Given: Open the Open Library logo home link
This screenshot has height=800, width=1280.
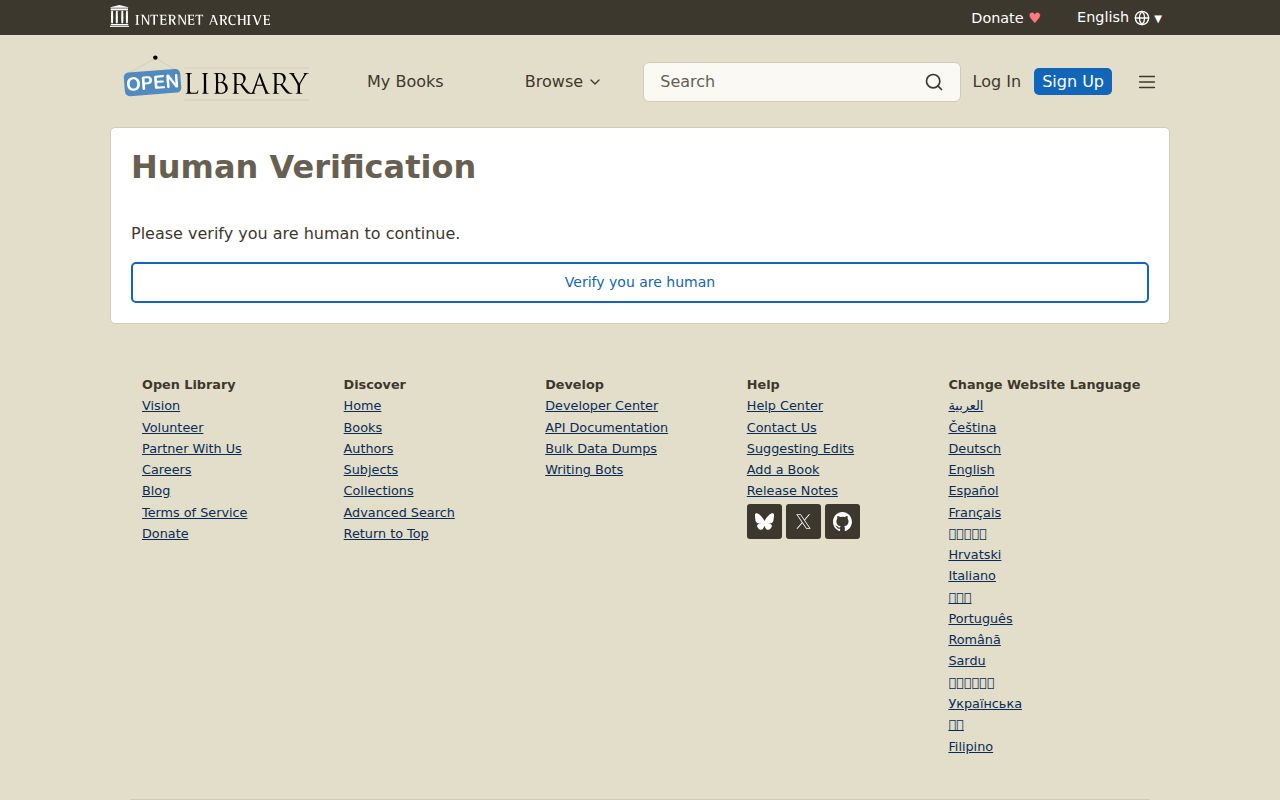Looking at the screenshot, I should click(x=216, y=79).
